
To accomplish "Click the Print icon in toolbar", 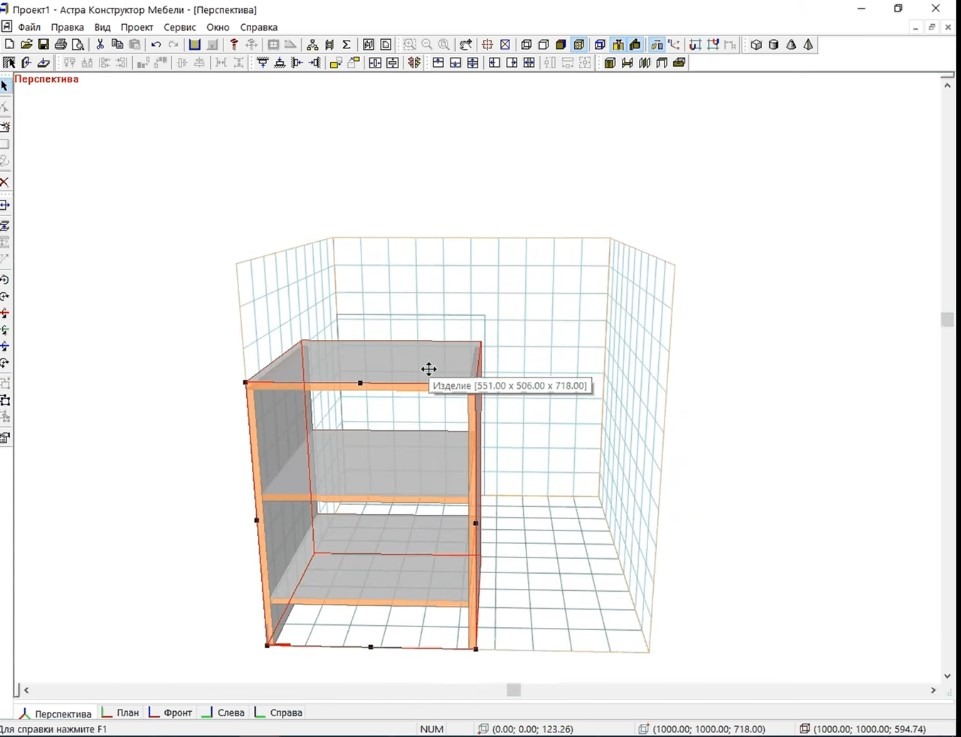I will point(61,45).
